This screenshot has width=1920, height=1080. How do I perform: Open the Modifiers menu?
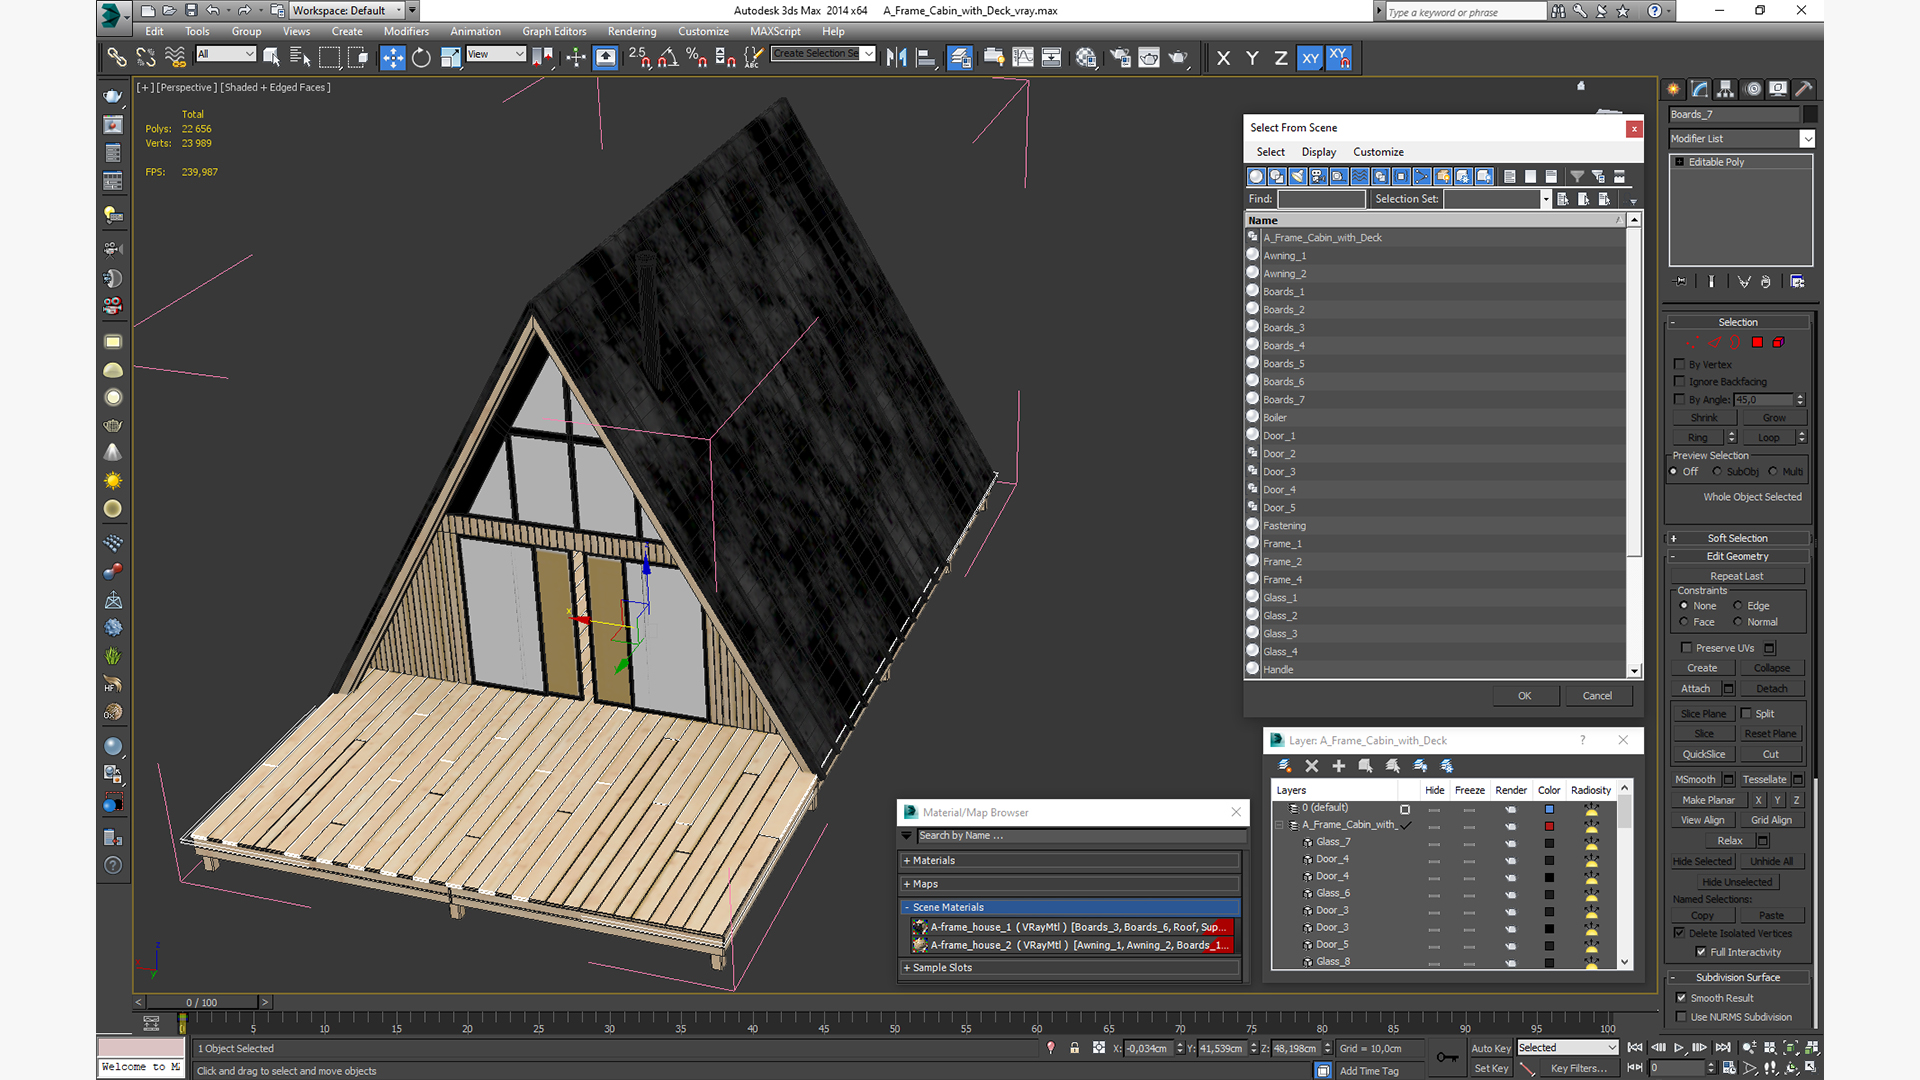[406, 32]
